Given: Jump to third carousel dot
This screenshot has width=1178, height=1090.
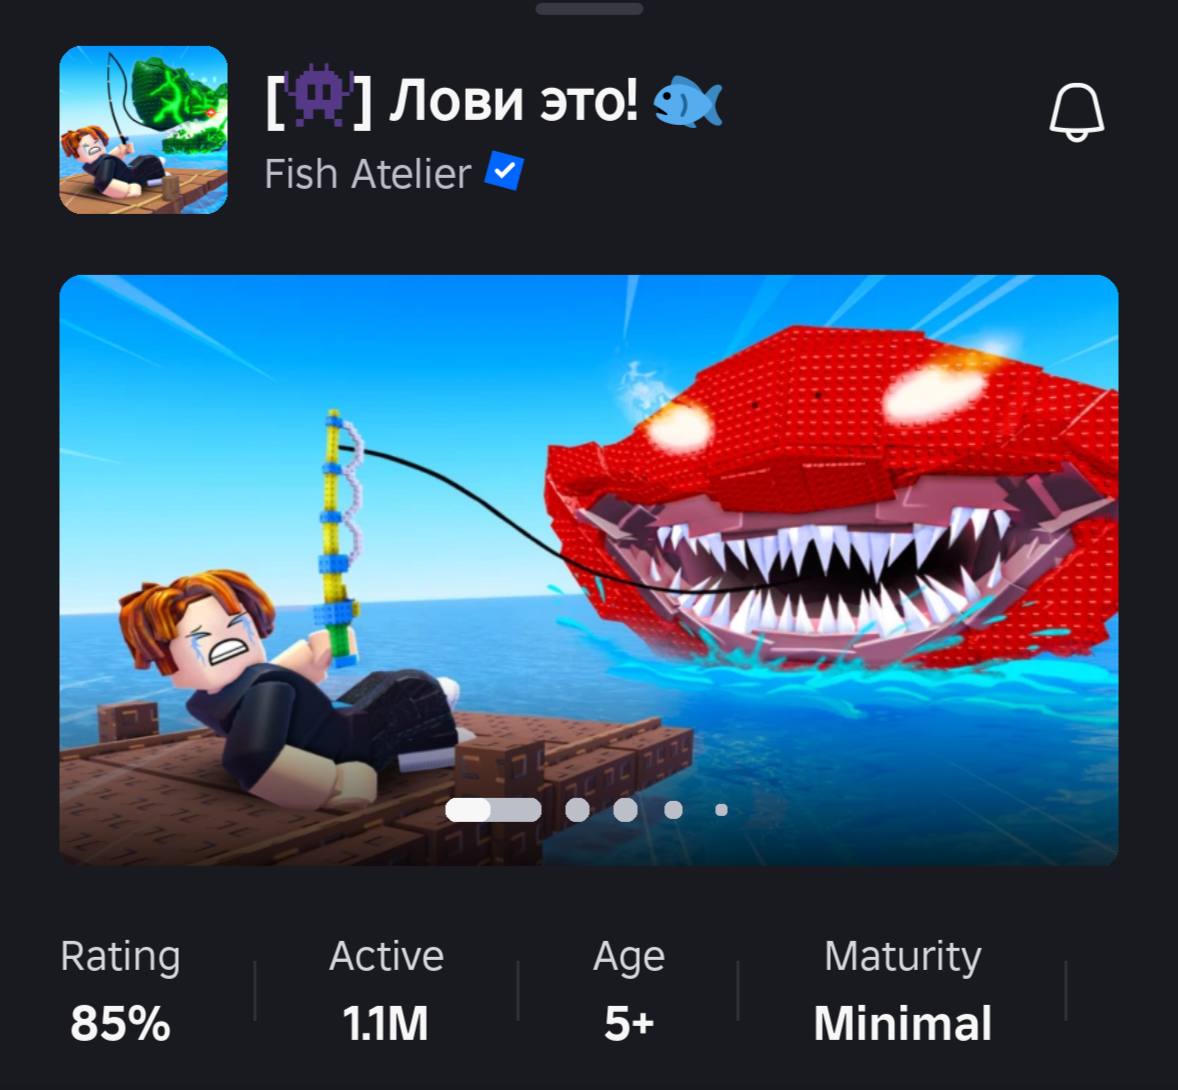Looking at the screenshot, I should pos(625,810).
